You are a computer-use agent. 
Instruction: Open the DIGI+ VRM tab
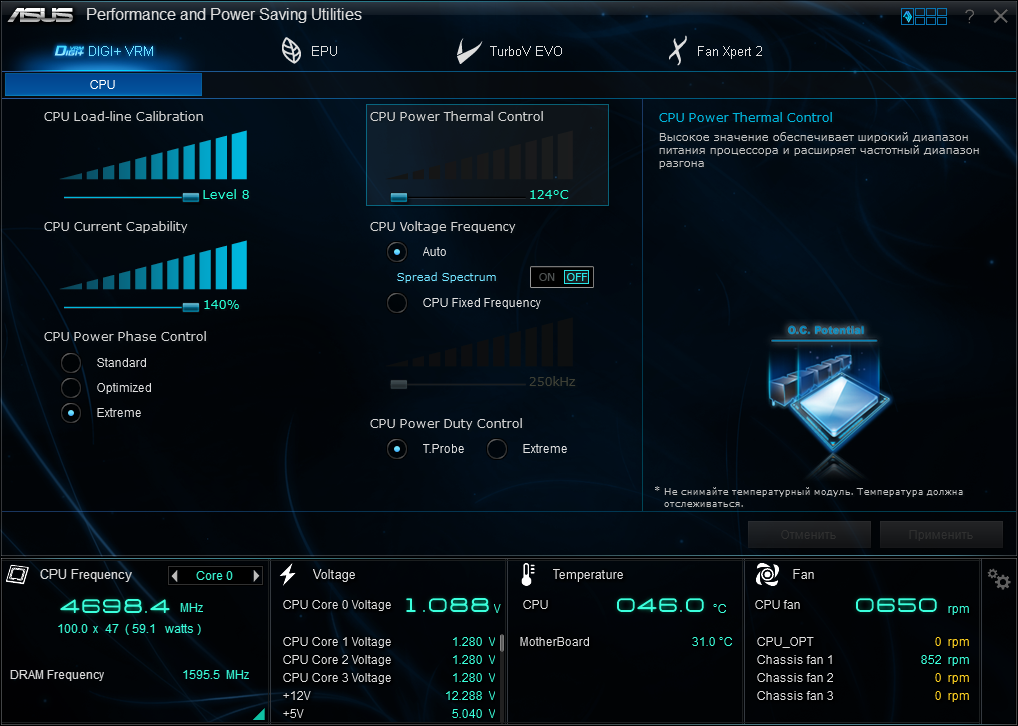click(104, 51)
